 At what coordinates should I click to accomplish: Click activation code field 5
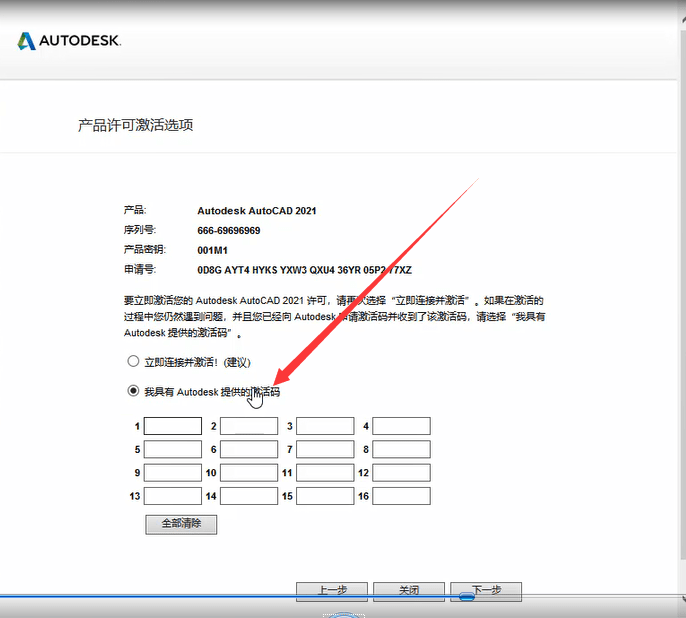click(173, 449)
